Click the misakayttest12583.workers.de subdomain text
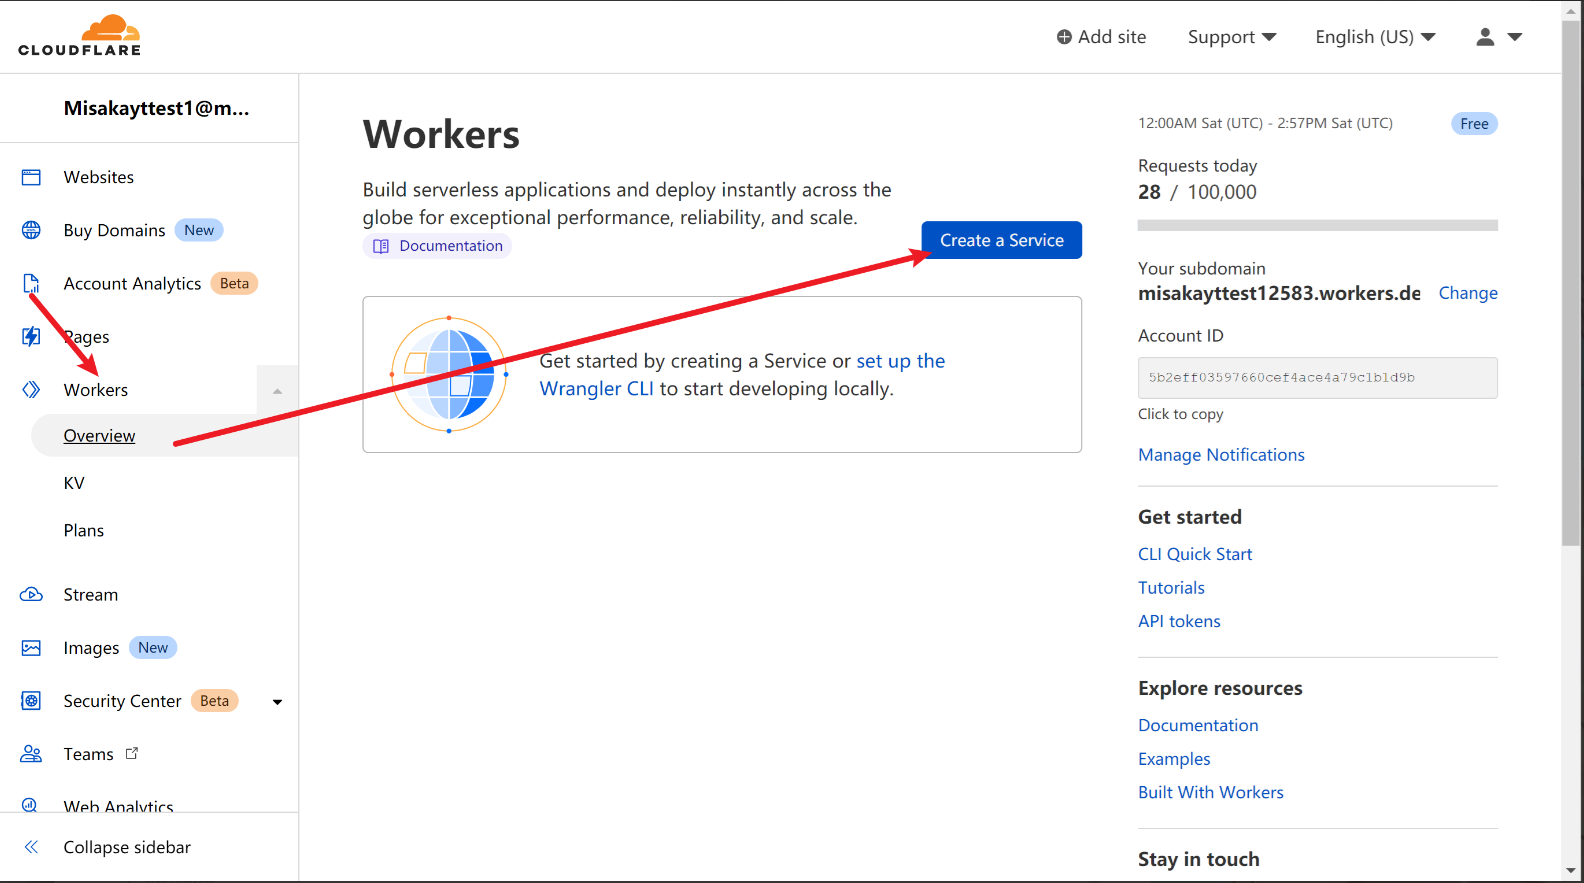 [x=1279, y=293]
